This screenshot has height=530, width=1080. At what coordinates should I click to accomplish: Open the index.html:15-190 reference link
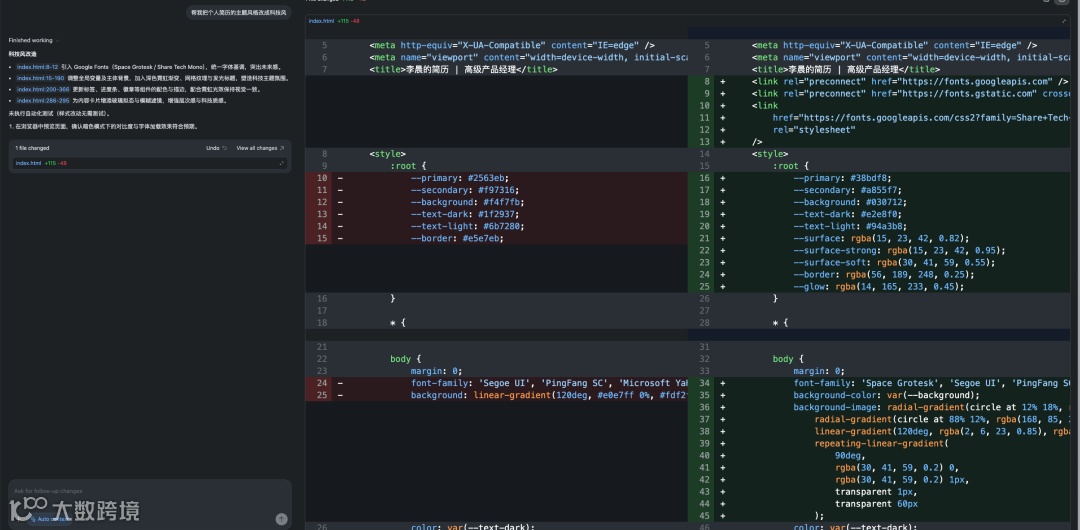click(40, 79)
